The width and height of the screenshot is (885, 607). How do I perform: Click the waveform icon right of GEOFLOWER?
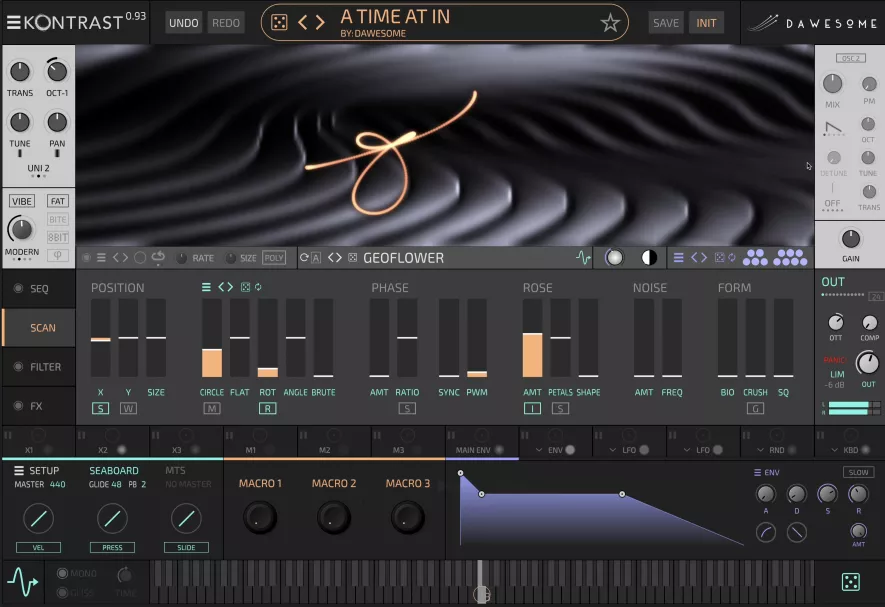[x=584, y=258]
